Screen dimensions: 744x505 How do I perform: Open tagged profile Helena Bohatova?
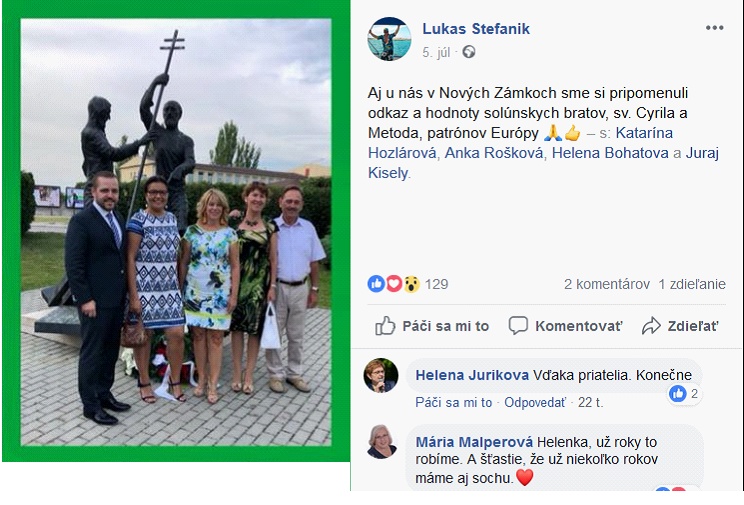pos(610,153)
